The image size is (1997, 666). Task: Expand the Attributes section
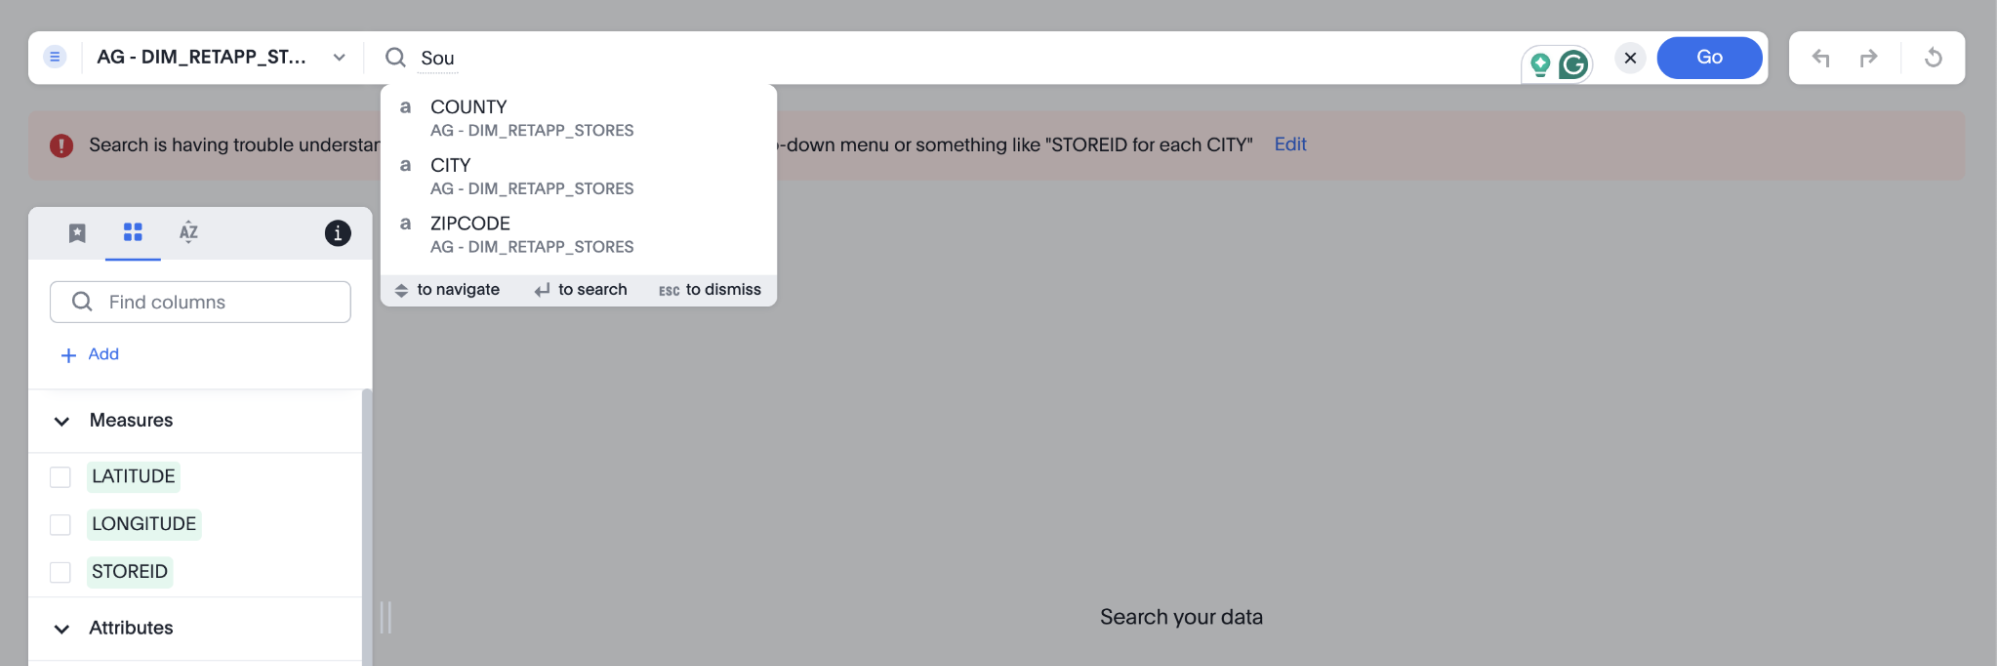61,627
